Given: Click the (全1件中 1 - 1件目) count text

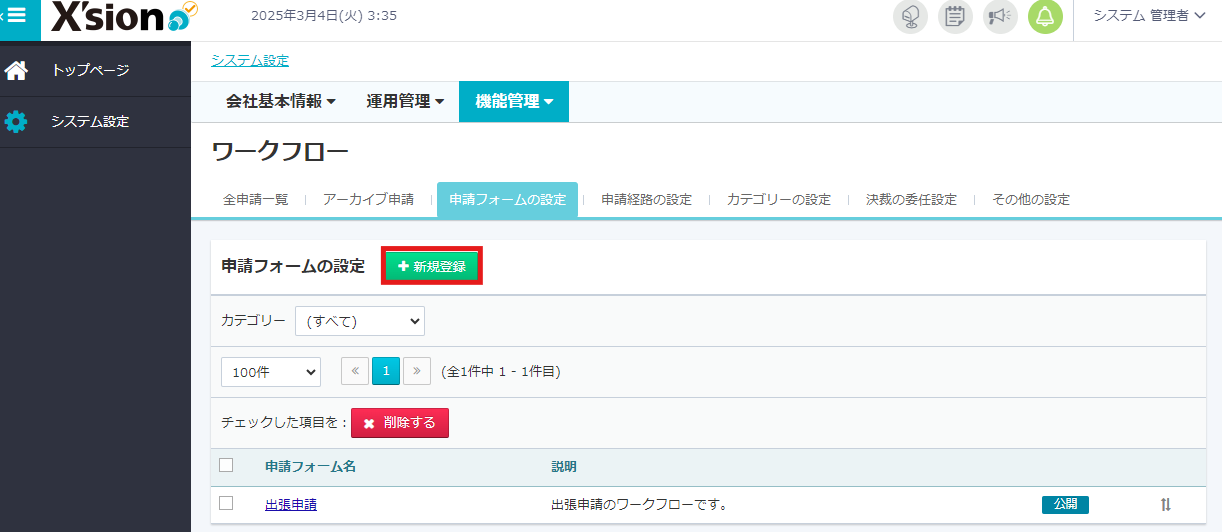Looking at the screenshot, I should pos(501,372).
